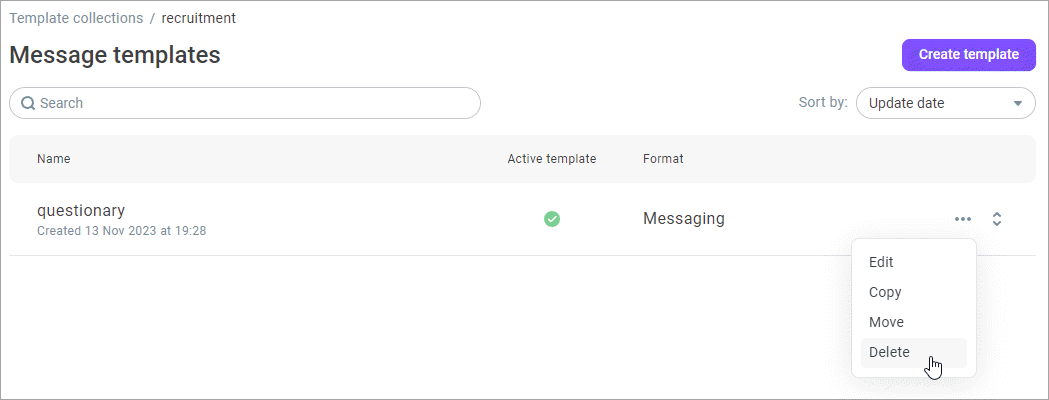Go to Template collections breadcrumb
The height and width of the screenshot is (400, 1049).
click(76, 18)
